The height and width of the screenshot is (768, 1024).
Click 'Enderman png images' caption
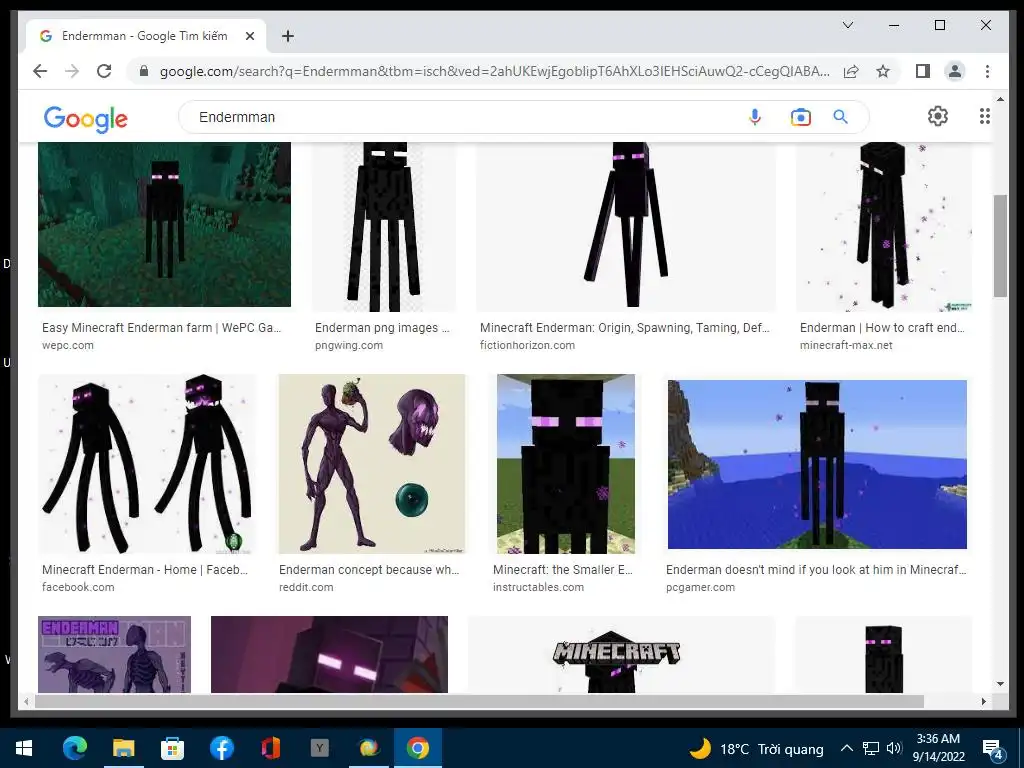tap(382, 328)
